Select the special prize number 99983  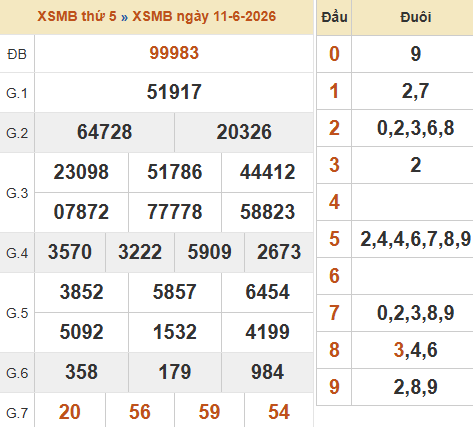coord(174,53)
